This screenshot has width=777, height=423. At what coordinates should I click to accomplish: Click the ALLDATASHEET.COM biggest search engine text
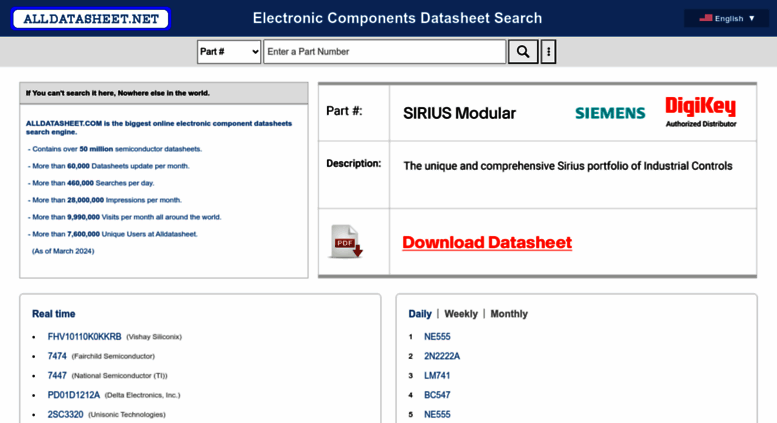pyautogui.click(x=159, y=128)
